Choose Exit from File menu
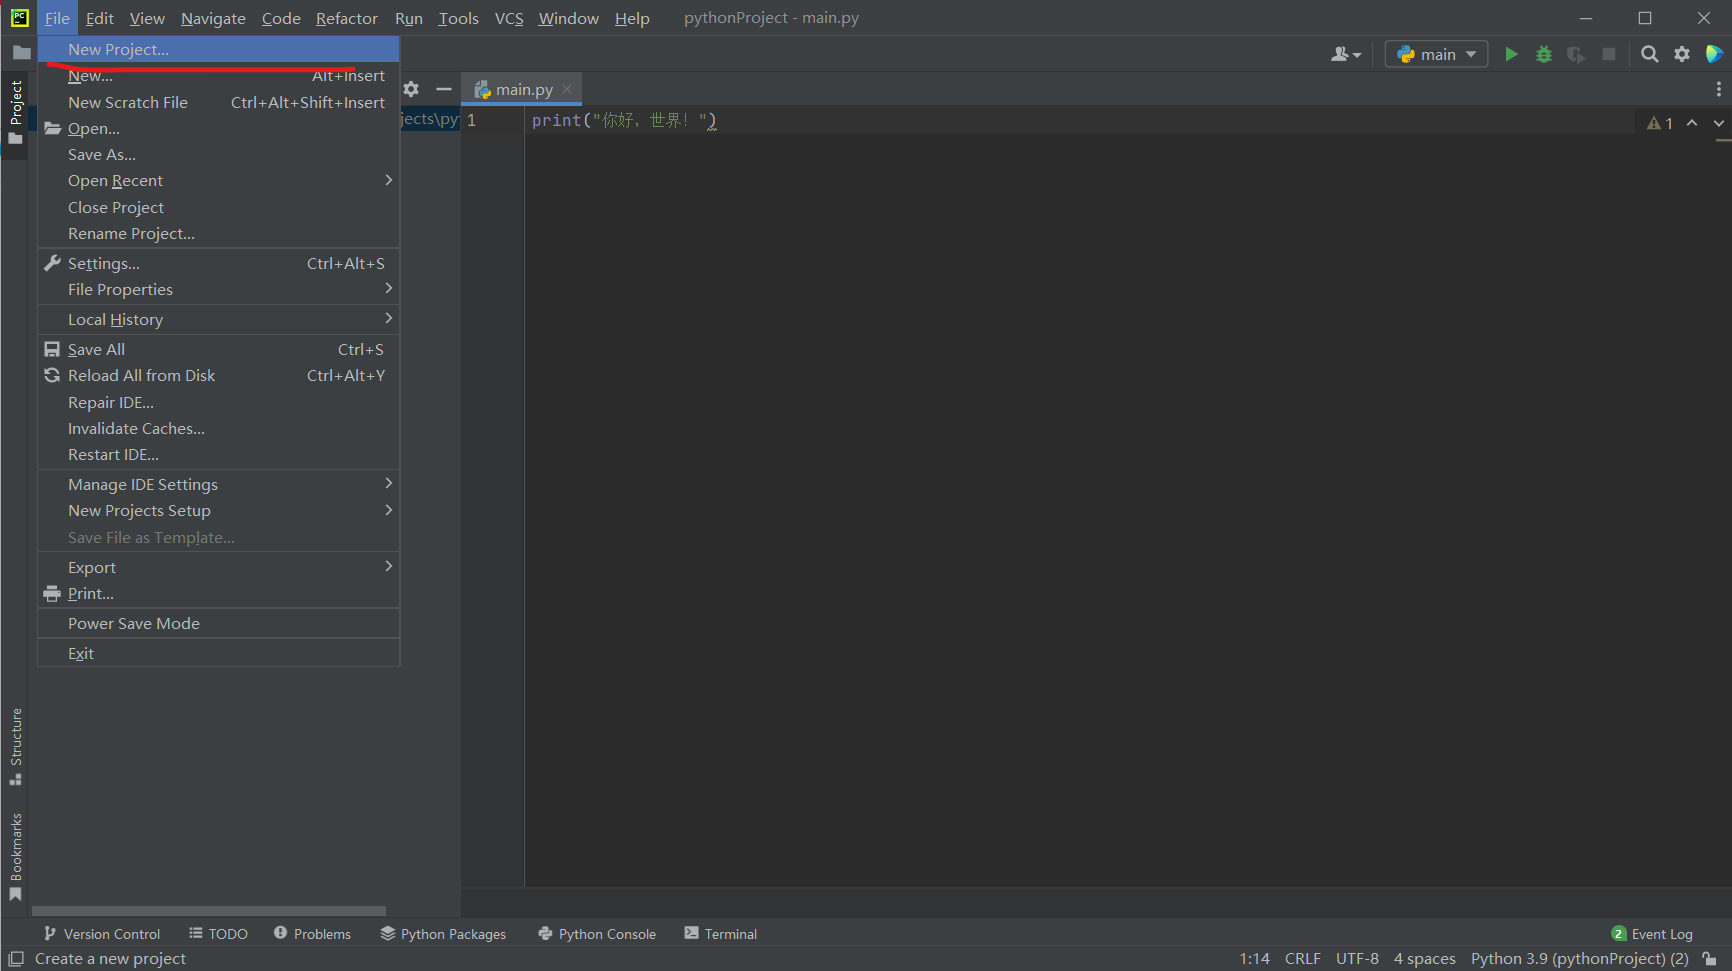Image resolution: width=1732 pixels, height=971 pixels. [218, 653]
